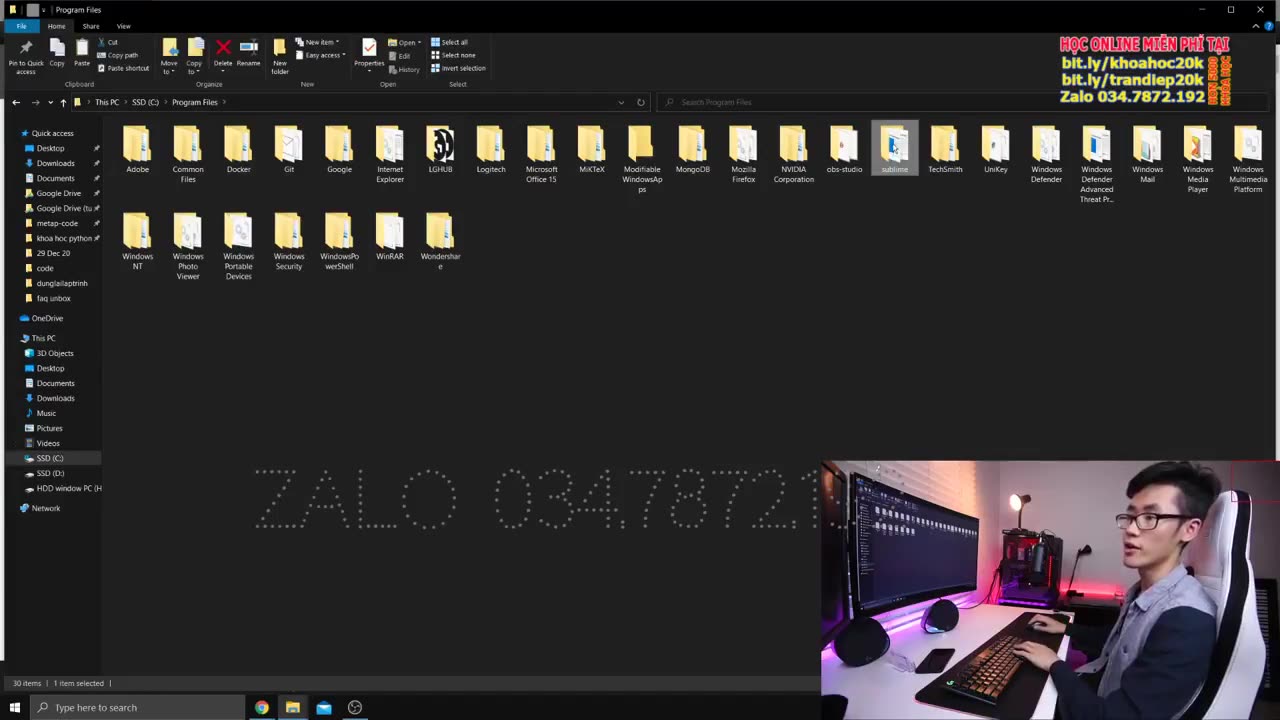Select the WinRAR folder
Screen dimensions: 1280x720
click(389, 237)
